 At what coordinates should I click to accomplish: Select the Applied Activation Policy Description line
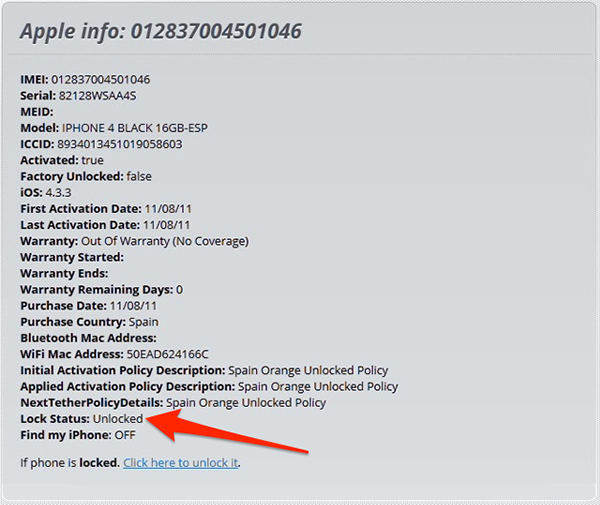click(209, 386)
